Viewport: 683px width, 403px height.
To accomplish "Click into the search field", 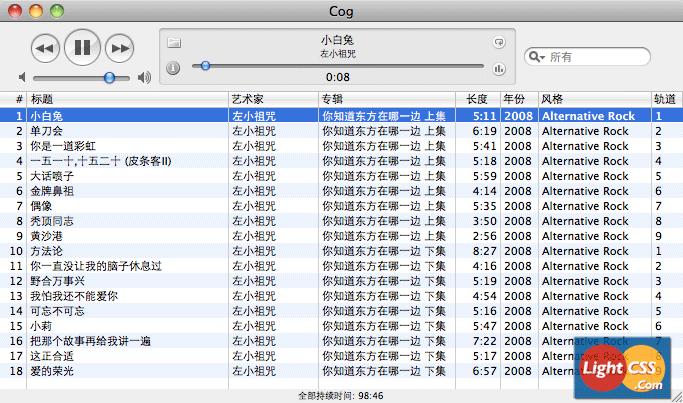I will coord(595,58).
